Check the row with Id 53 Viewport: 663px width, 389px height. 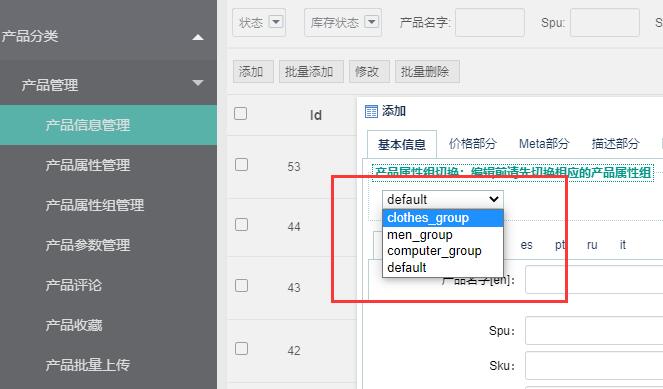[241, 164]
